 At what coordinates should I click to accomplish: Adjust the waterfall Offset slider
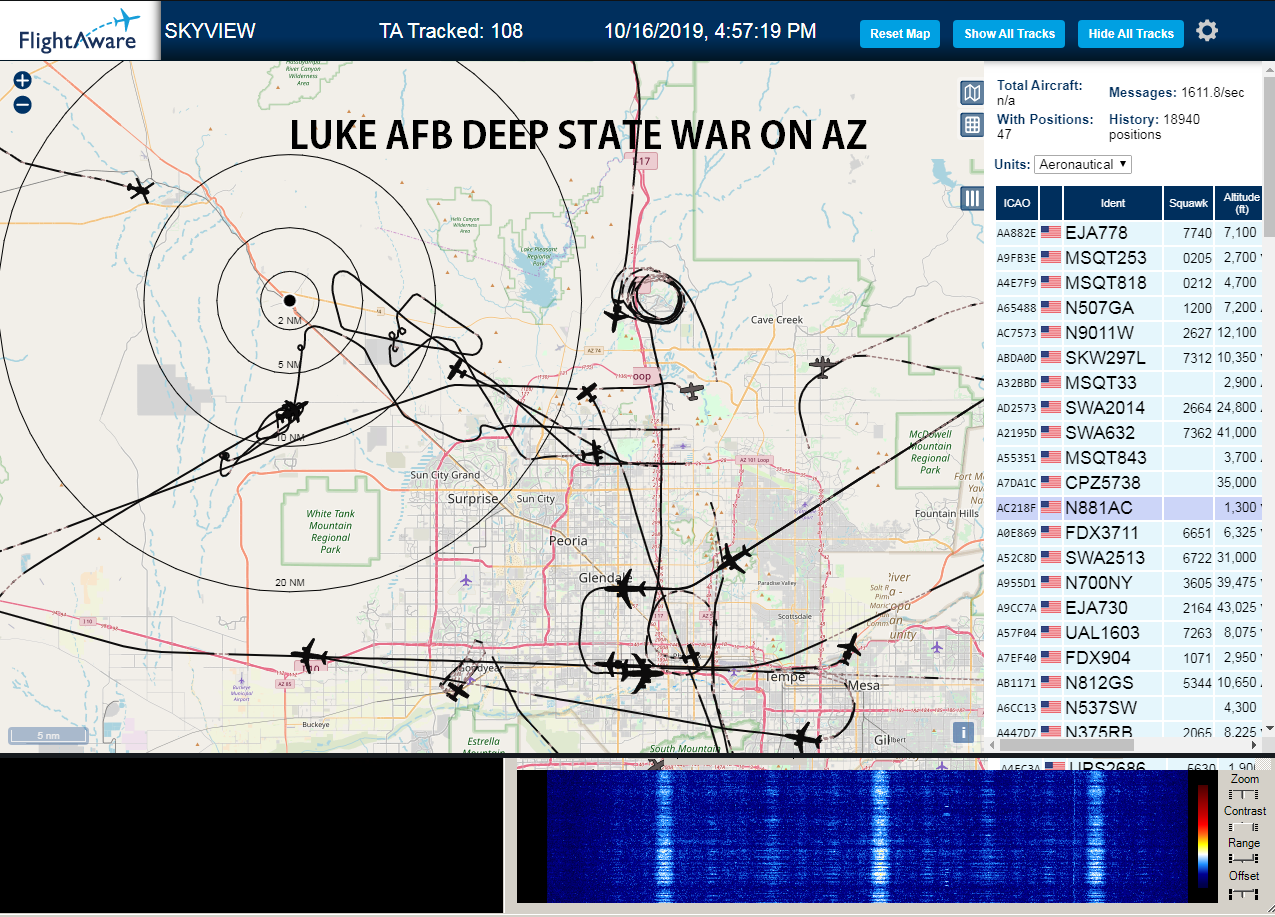(1243, 892)
